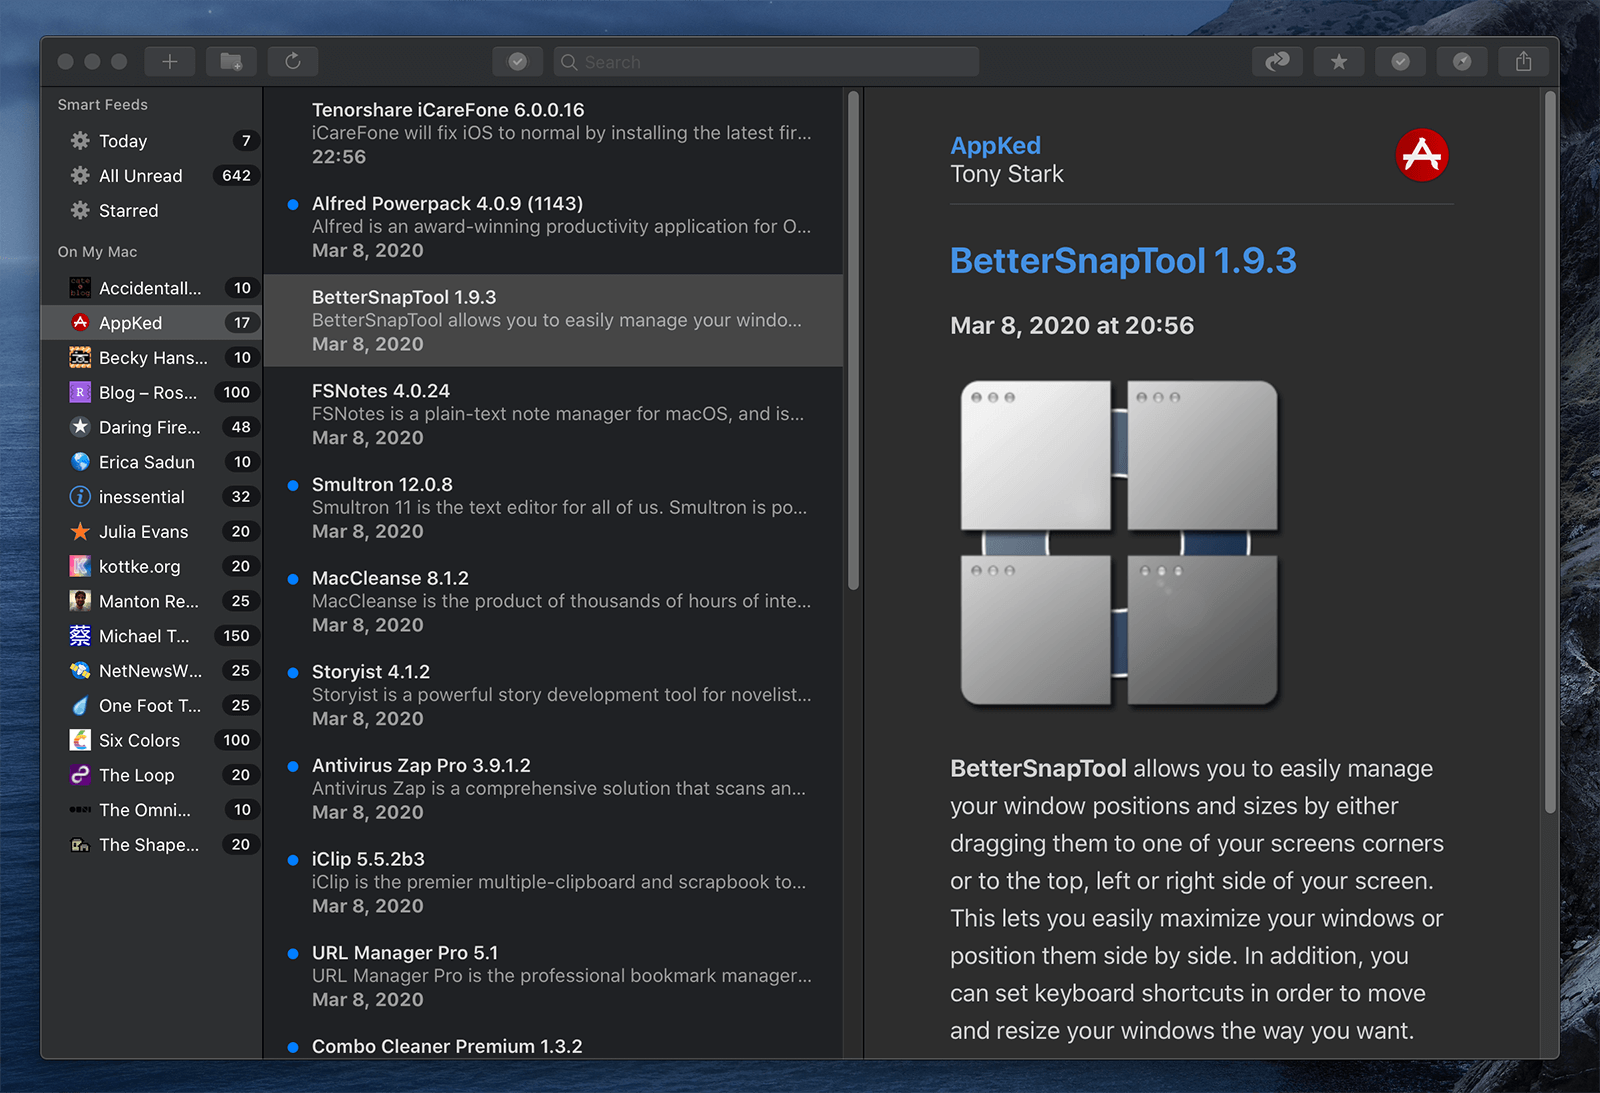1600x1093 pixels.
Task: Click the Six Colors feed icon
Action: (x=80, y=740)
